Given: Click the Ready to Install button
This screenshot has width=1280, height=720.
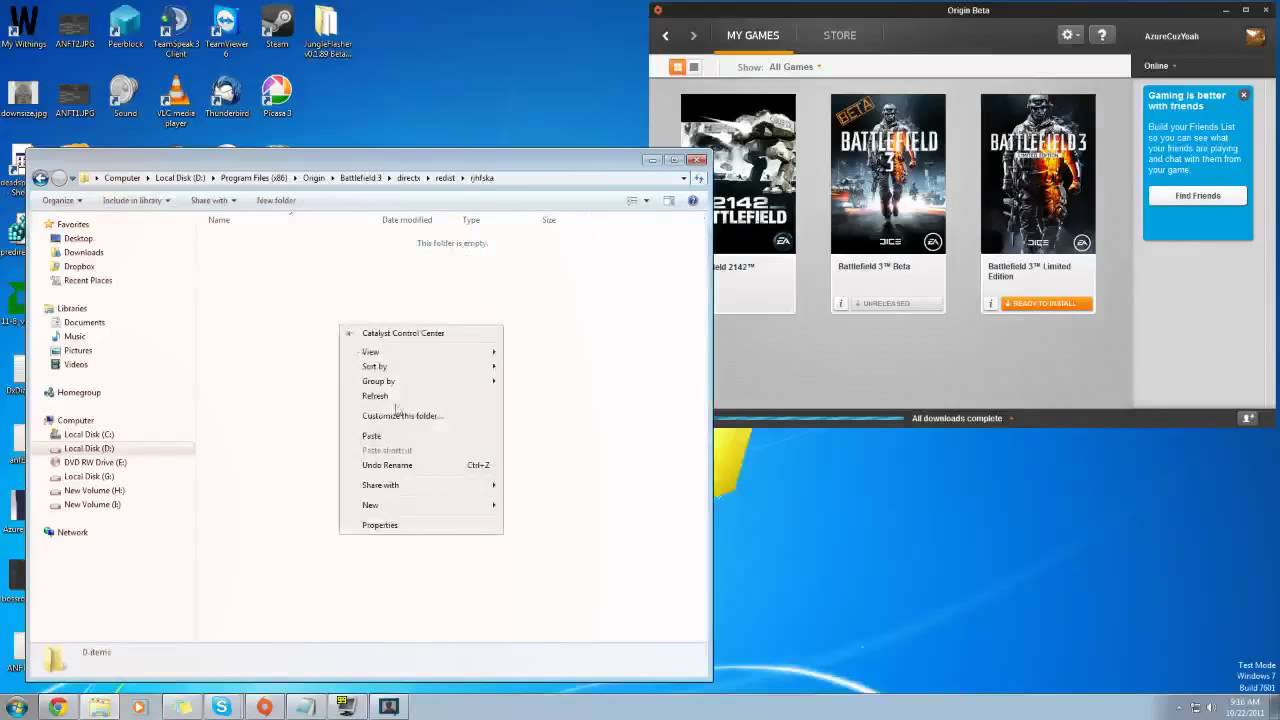Looking at the screenshot, I should click(1046, 303).
